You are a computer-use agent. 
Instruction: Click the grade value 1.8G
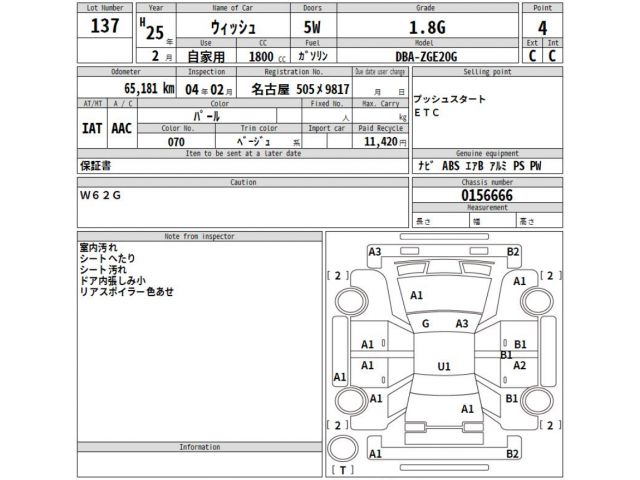point(427,27)
